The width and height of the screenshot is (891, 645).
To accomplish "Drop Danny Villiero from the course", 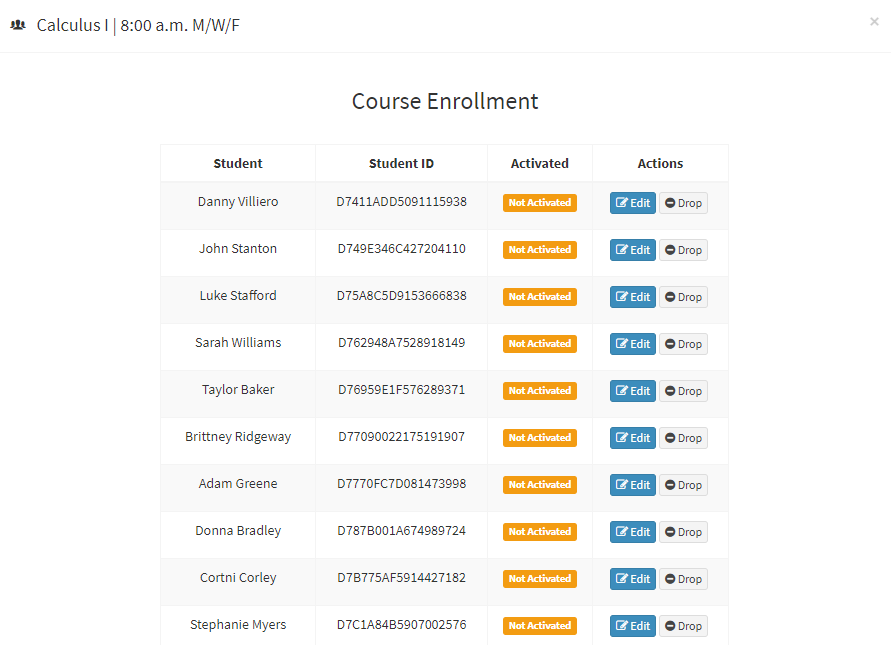I will 684,203.
